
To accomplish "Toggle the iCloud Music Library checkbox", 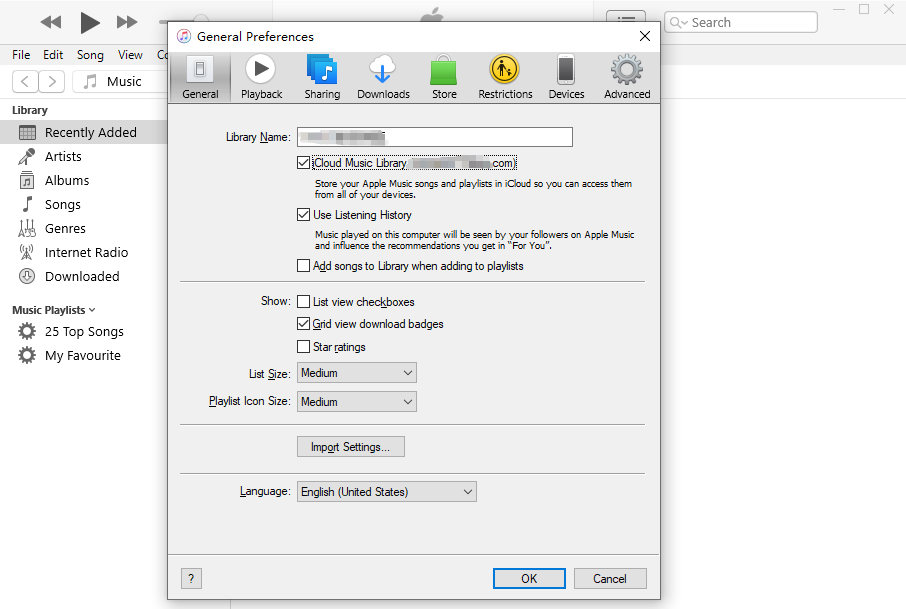I will click(303, 163).
